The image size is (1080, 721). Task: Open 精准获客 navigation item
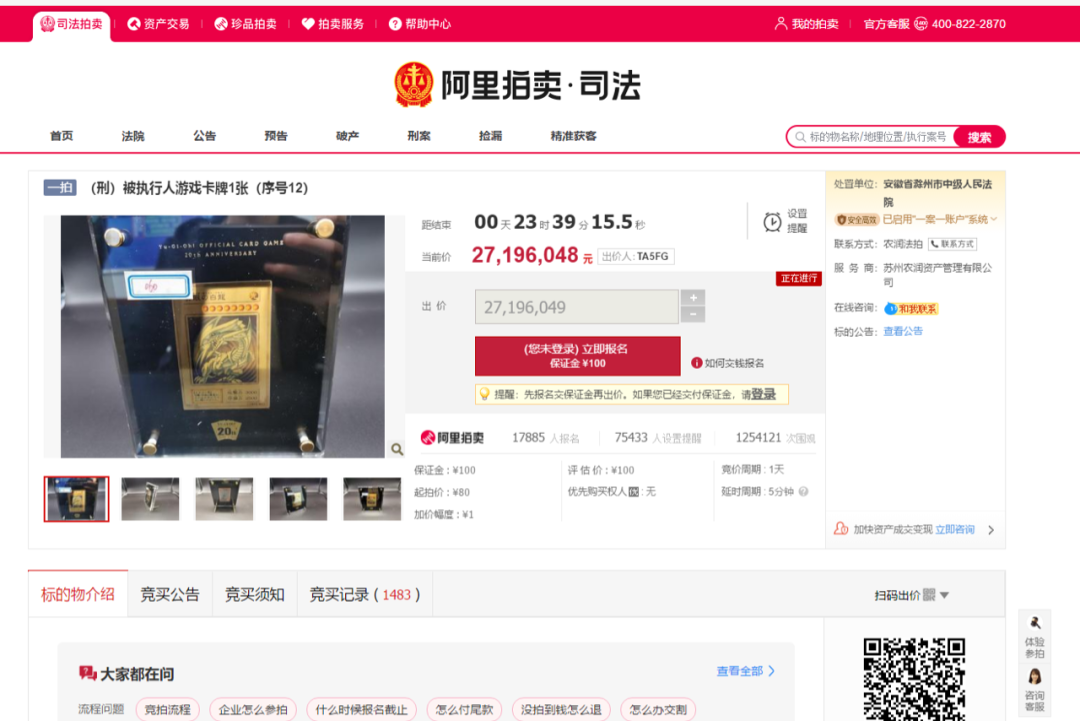[574, 136]
